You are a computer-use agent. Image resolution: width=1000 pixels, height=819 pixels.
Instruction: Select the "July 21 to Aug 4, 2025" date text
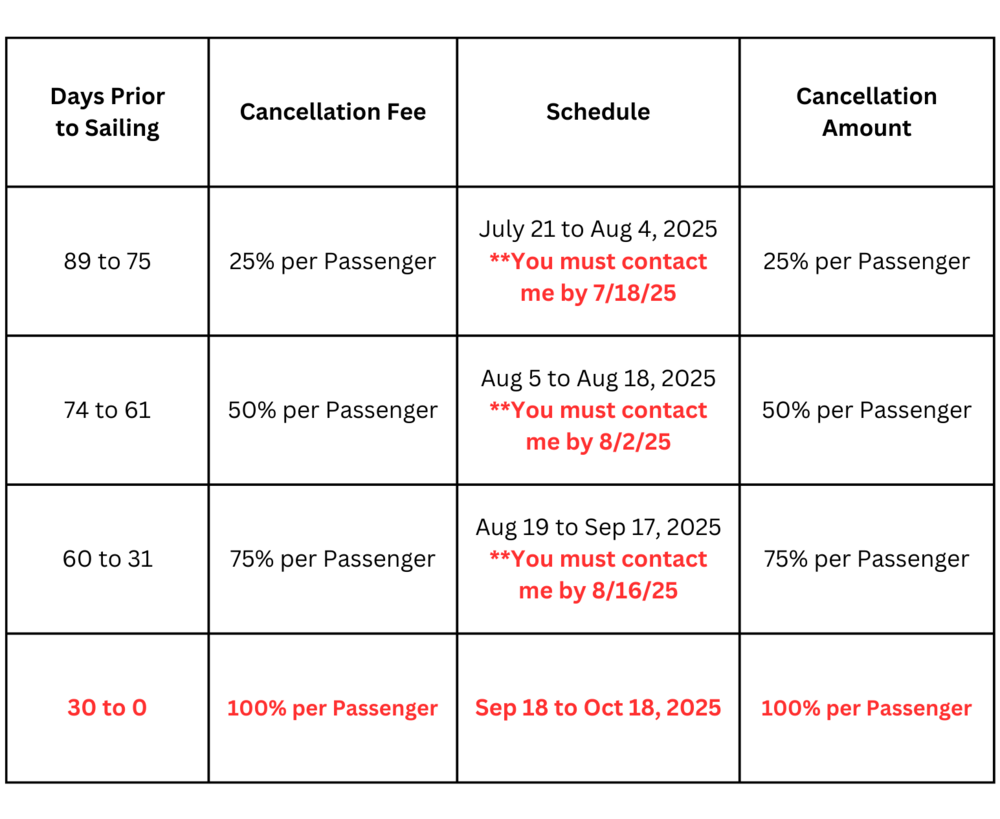coord(598,229)
